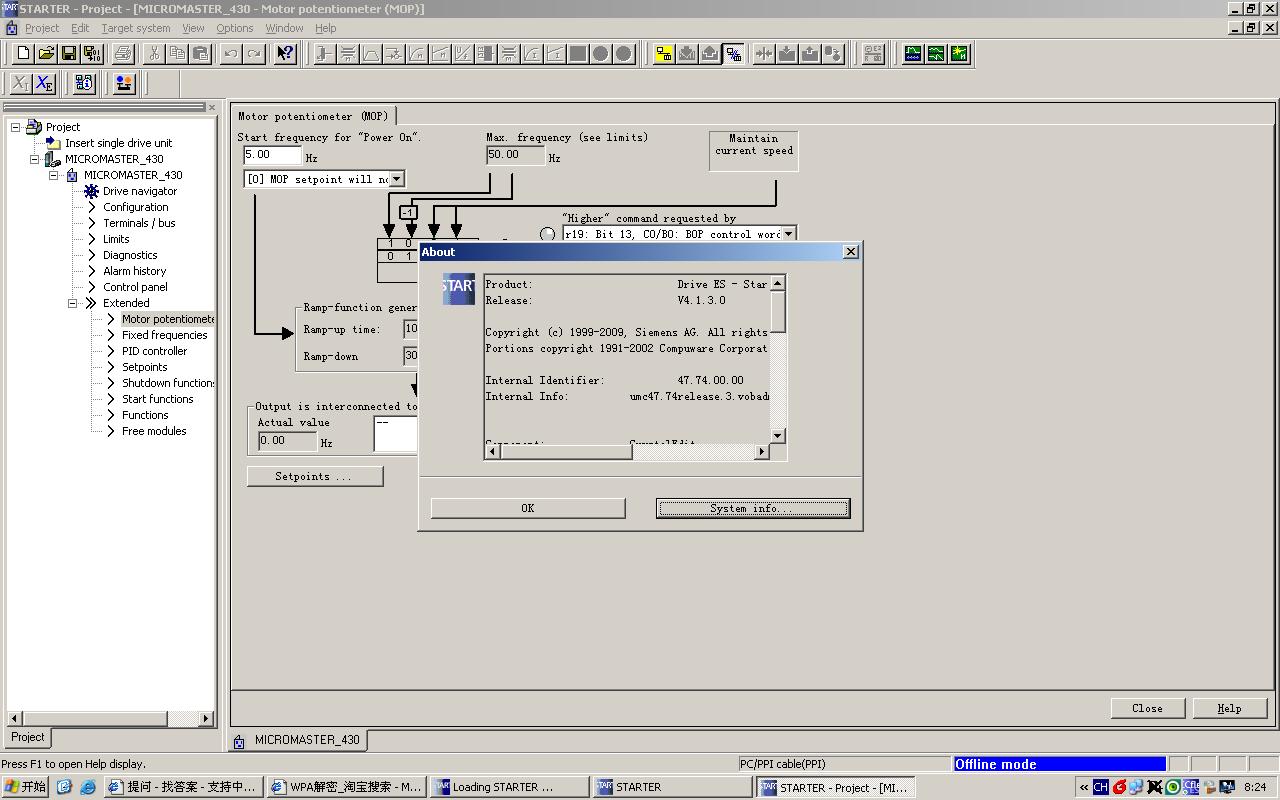Screen dimensions: 1280x800
Task: Click the Maintain current speed box
Action: click(754, 151)
